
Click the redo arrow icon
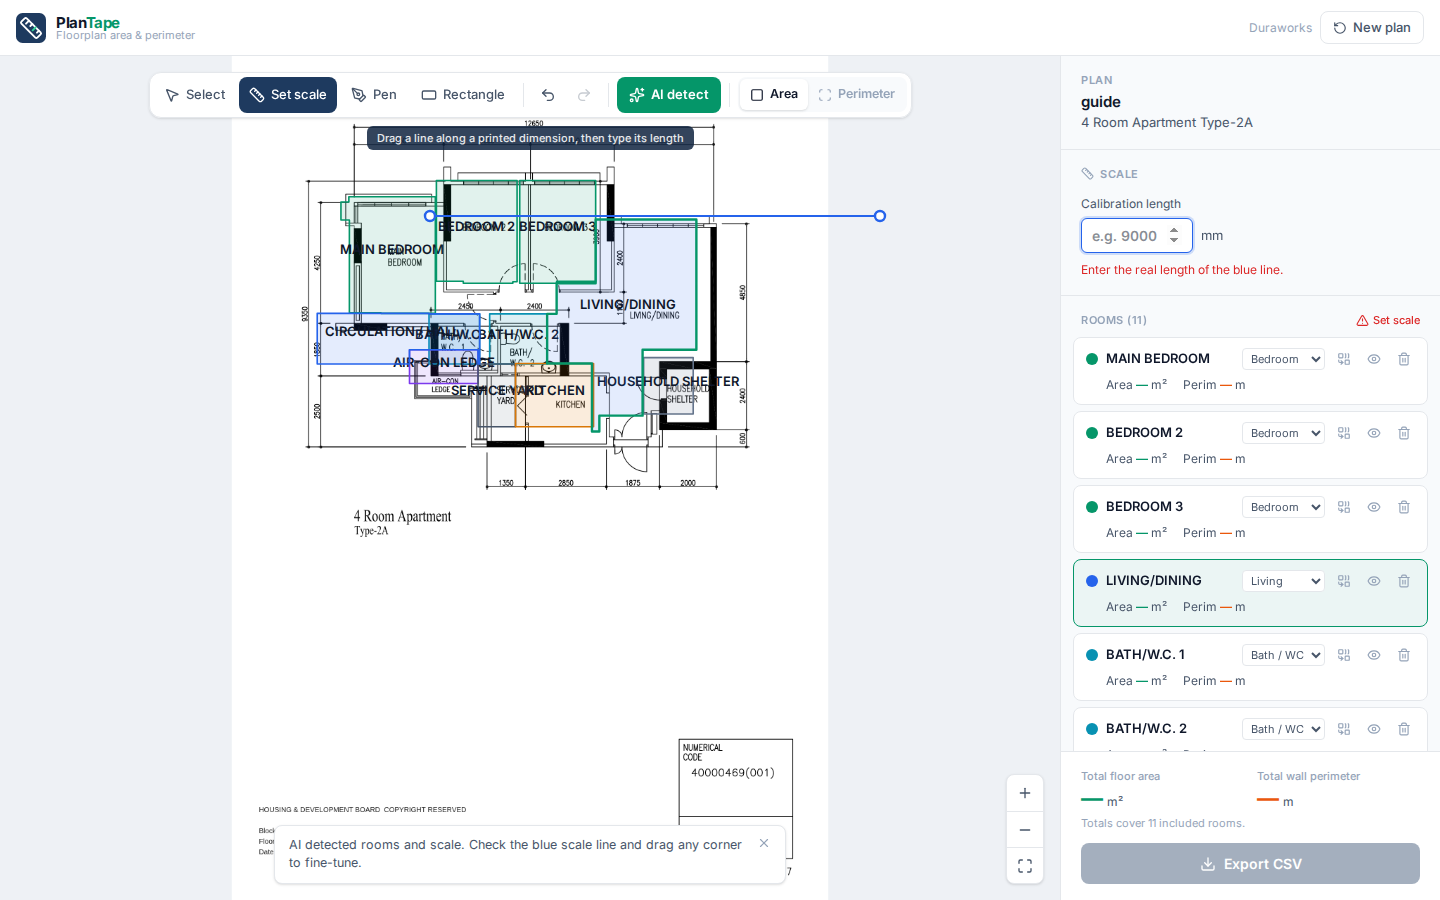click(584, 95)
